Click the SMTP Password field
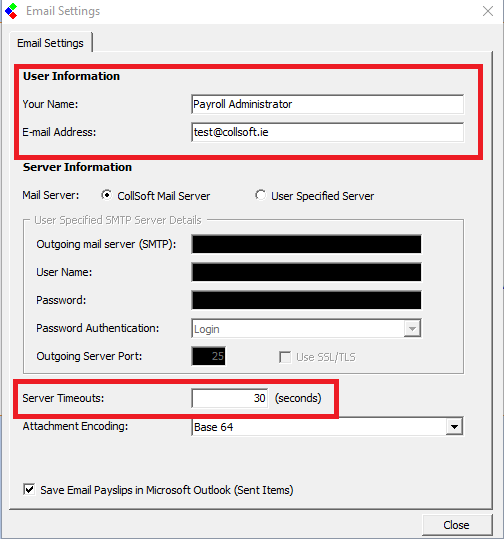 pos(306,300)
